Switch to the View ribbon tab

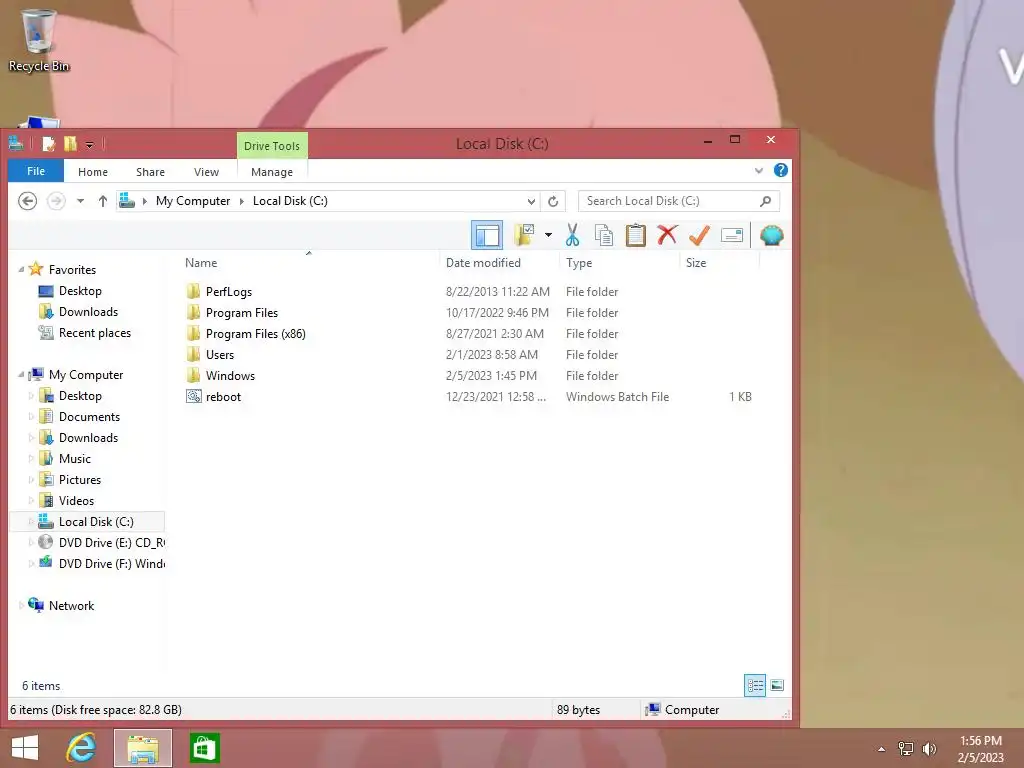[206, 172]
